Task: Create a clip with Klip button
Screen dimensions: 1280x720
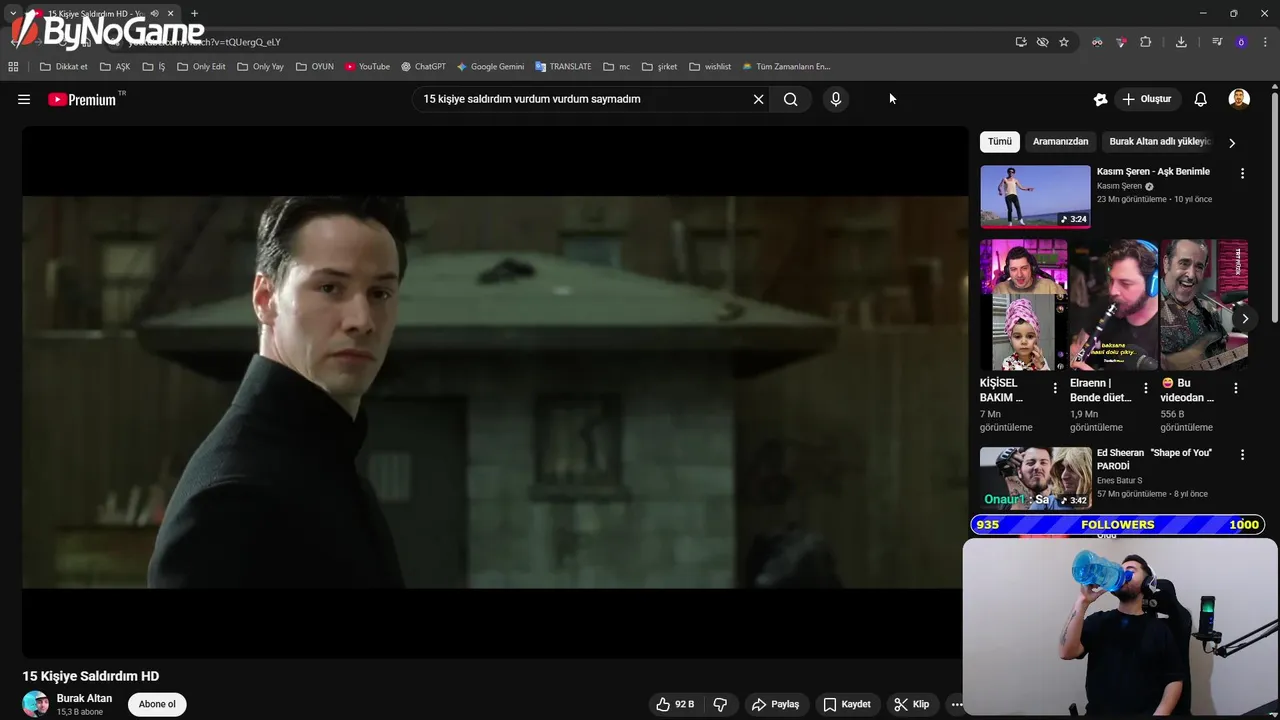Action: tap(912, 704)
